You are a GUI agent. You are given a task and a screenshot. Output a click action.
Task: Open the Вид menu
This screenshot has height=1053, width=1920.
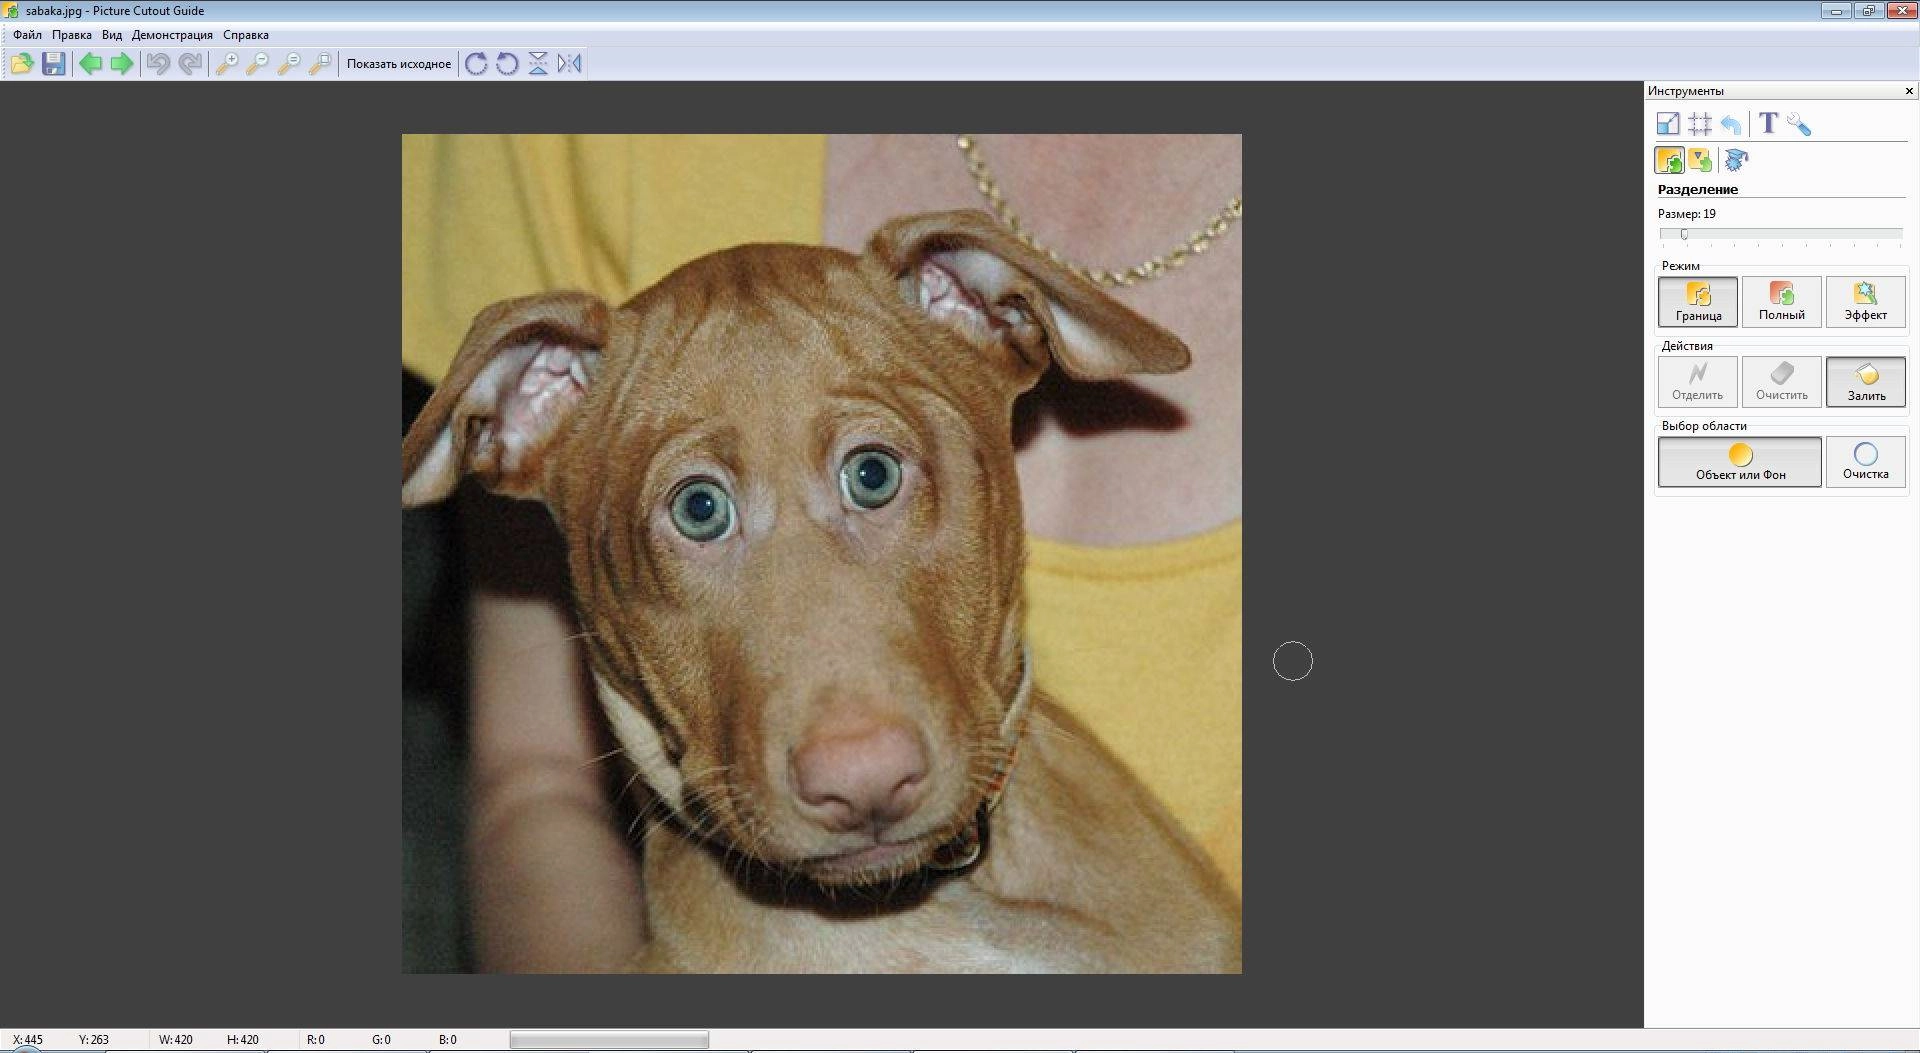click(112, 35)
